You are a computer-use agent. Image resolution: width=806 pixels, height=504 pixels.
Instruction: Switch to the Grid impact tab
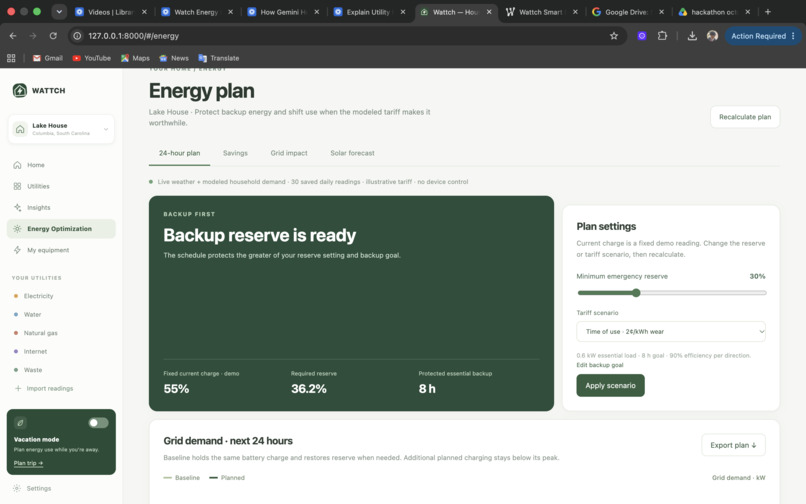tap(289, 153)
